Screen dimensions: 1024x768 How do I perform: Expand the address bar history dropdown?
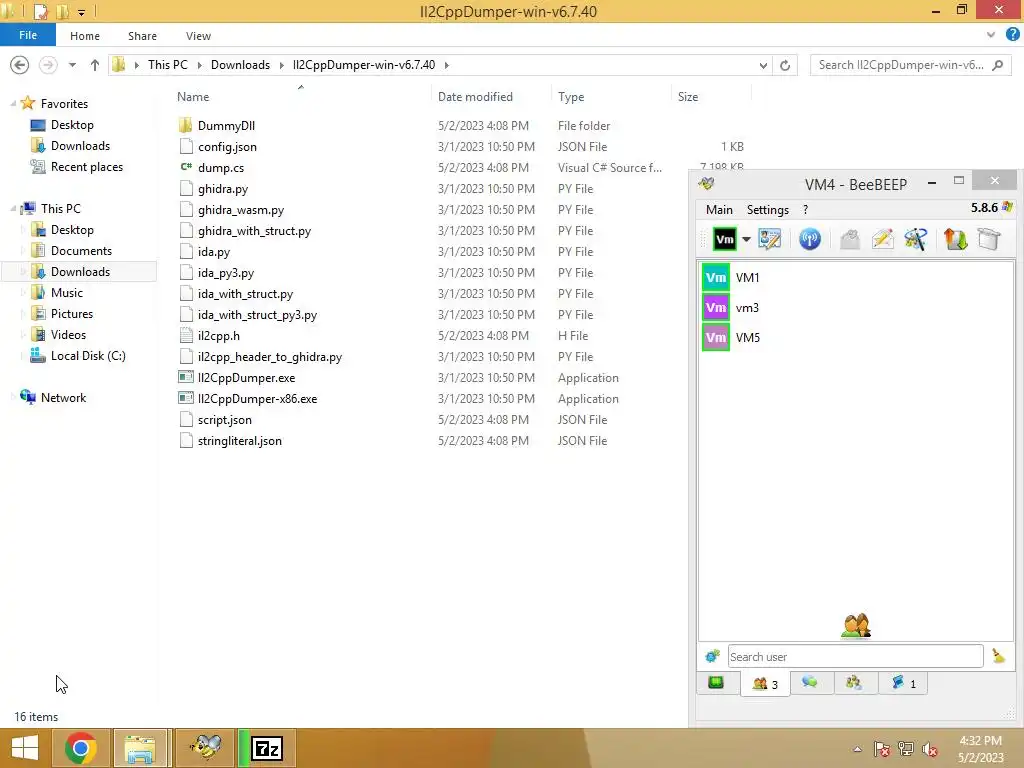pyautogui.click(x=763, y=65)
